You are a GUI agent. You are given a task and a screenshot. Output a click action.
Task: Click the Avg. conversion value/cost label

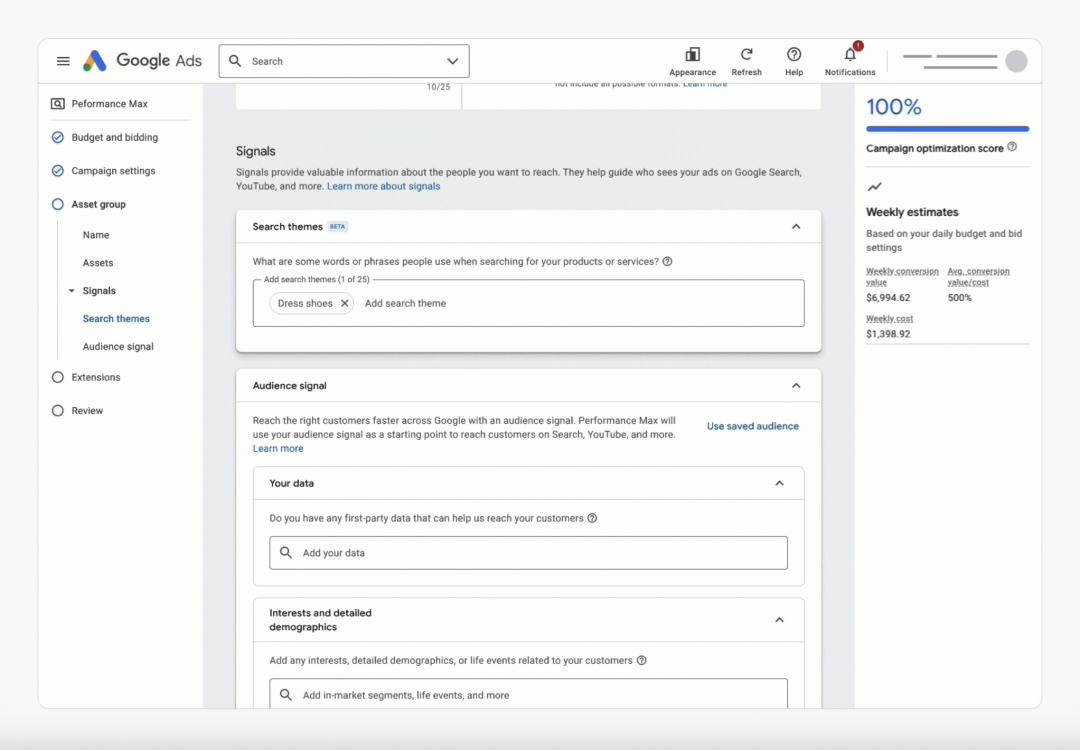978,276
